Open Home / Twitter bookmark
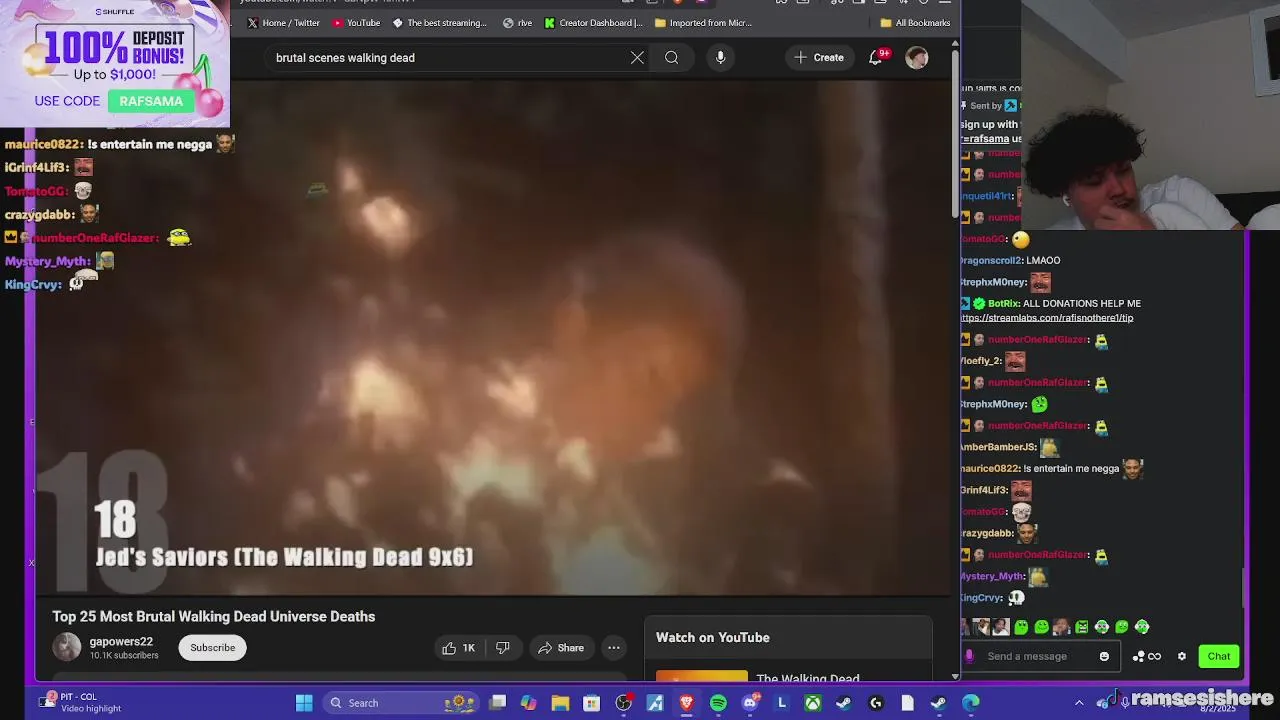Image resolution: width=1280 pixels, height=720 pixels. [x=283, y=23]
